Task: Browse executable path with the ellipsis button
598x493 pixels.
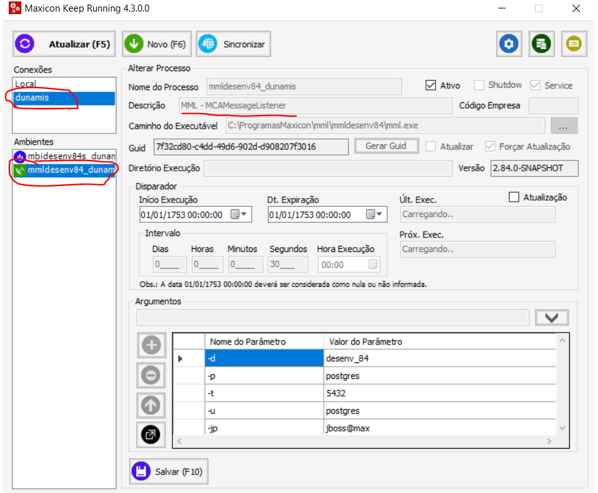Action: [x=564, y=126]
